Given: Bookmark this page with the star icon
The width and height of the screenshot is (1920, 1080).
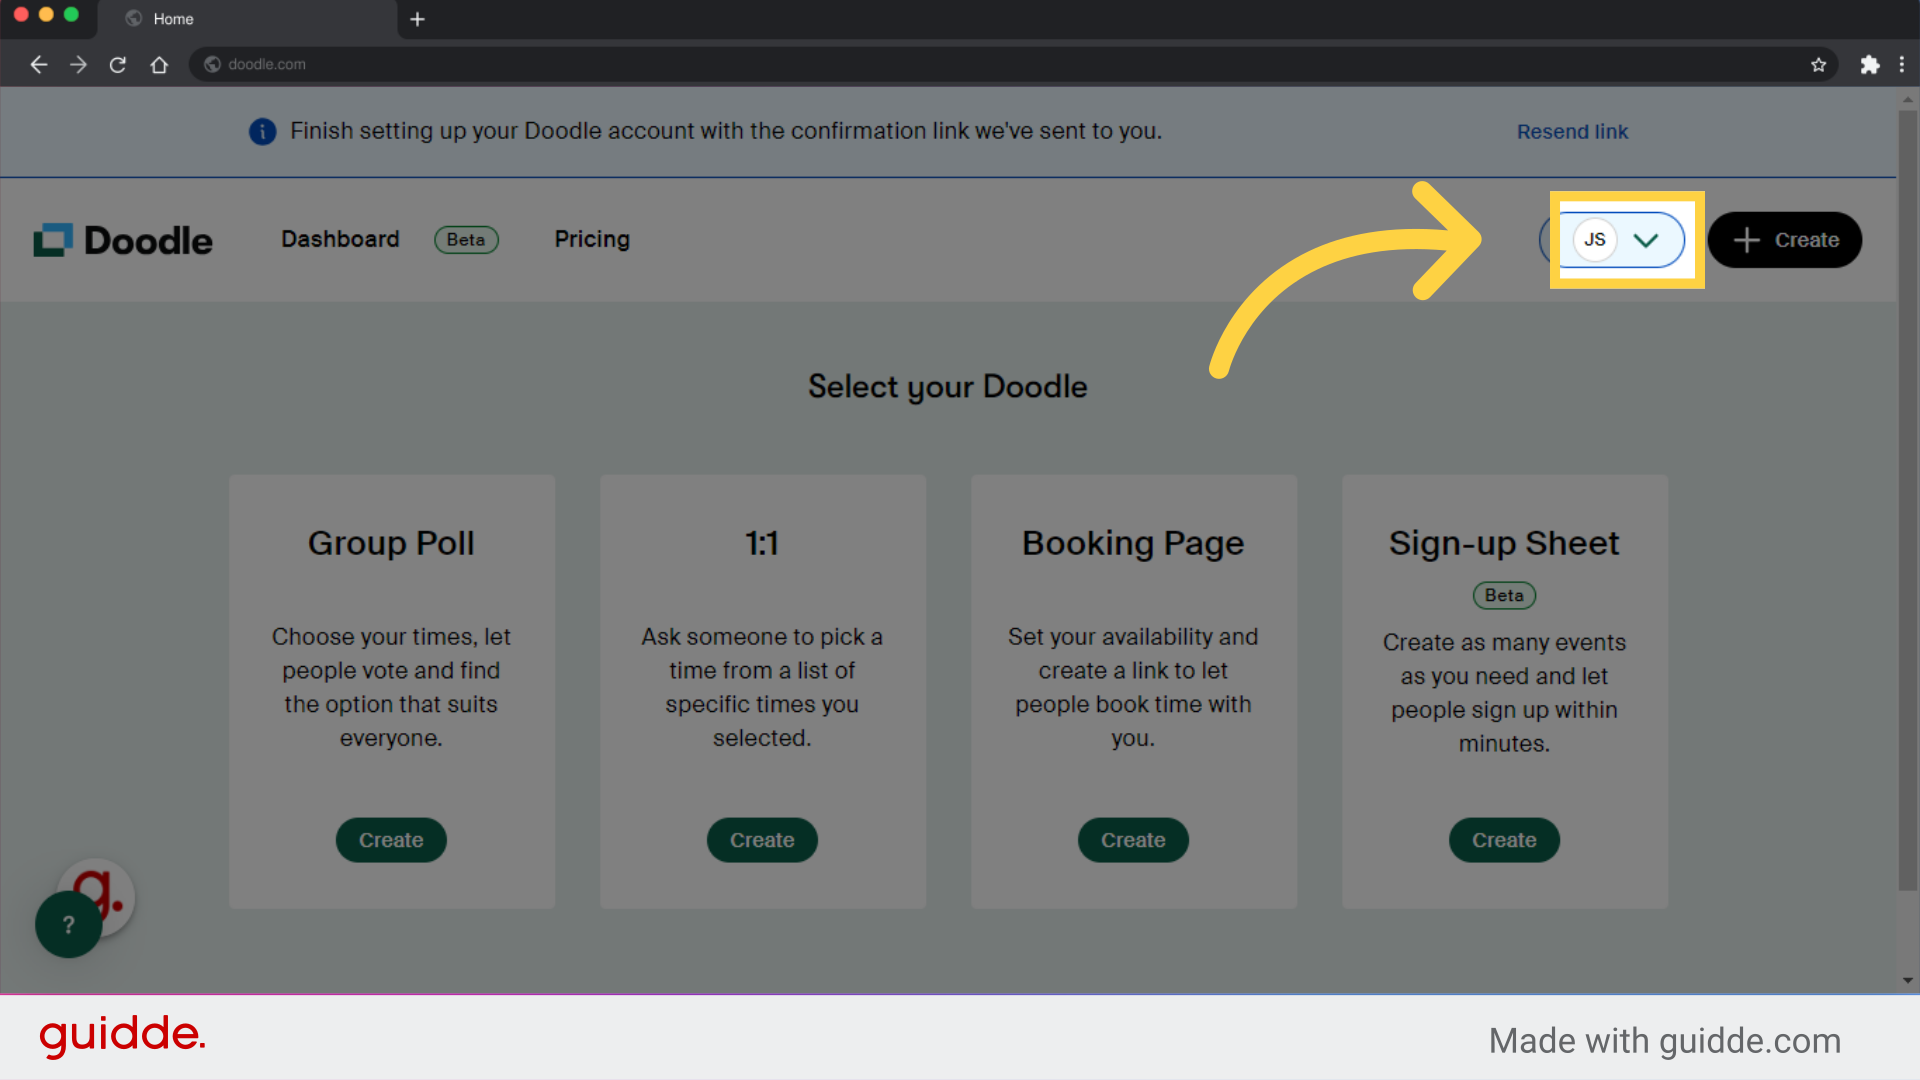Looking at the screenshot, I should (1819, 64).
